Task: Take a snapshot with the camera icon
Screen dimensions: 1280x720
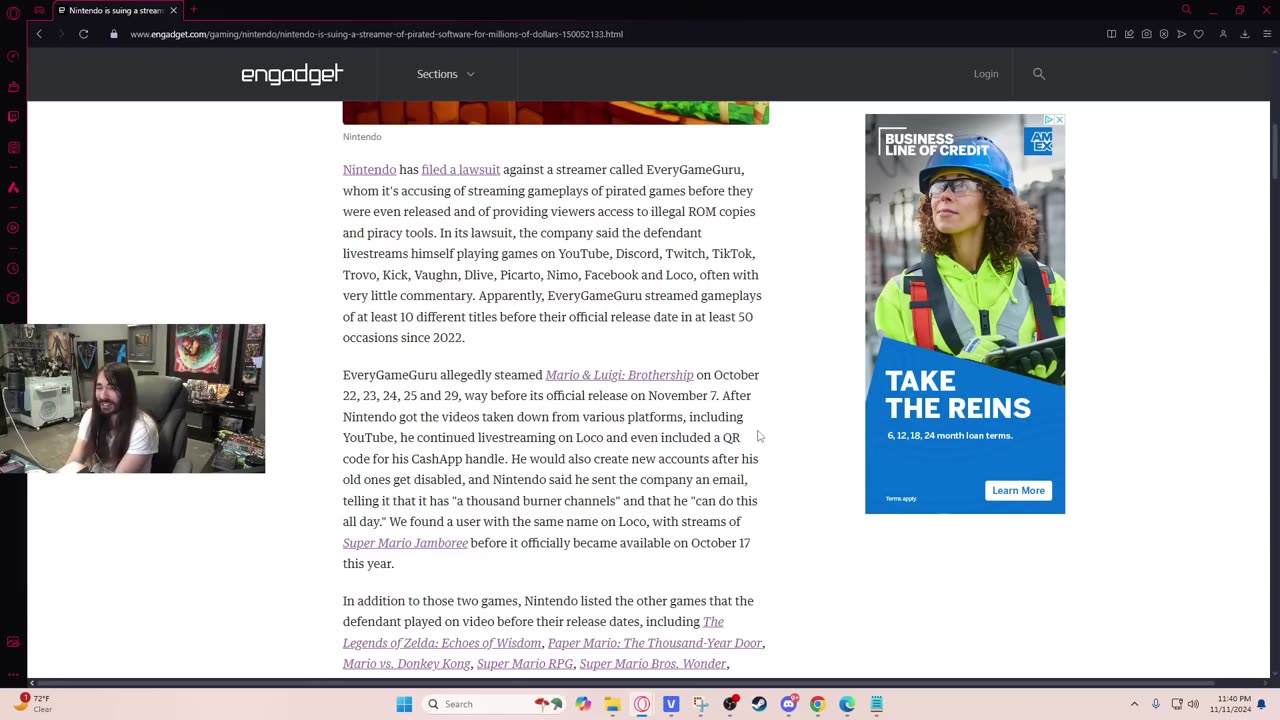Action: click(1147, 34)
